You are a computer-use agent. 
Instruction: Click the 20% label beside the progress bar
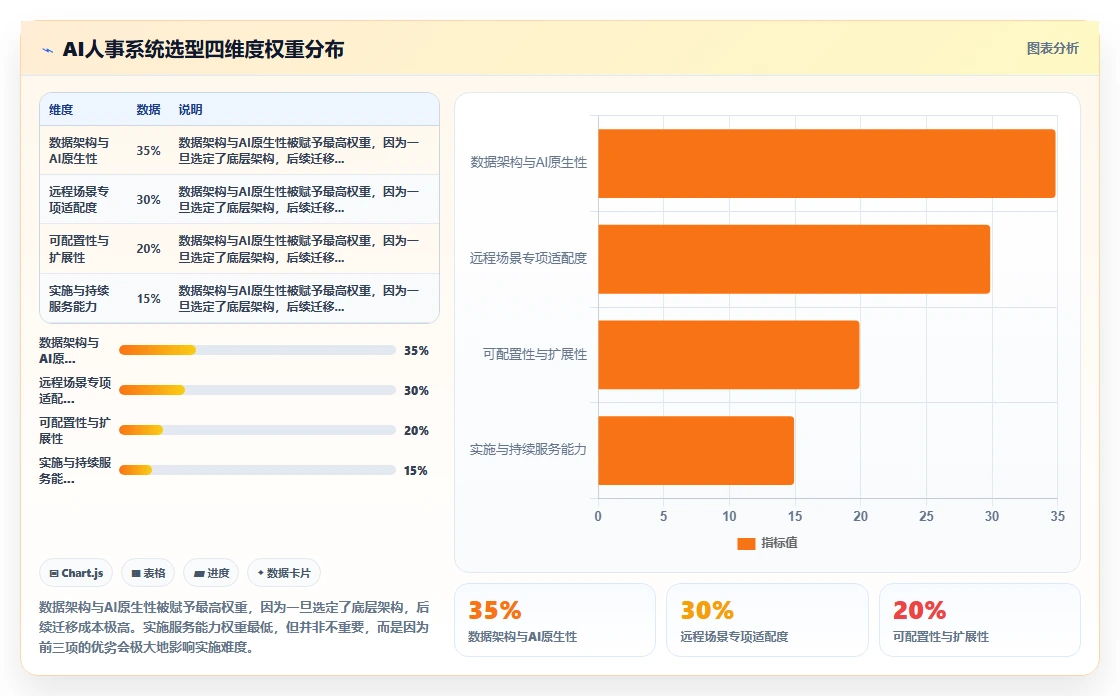tap(416, 431)
